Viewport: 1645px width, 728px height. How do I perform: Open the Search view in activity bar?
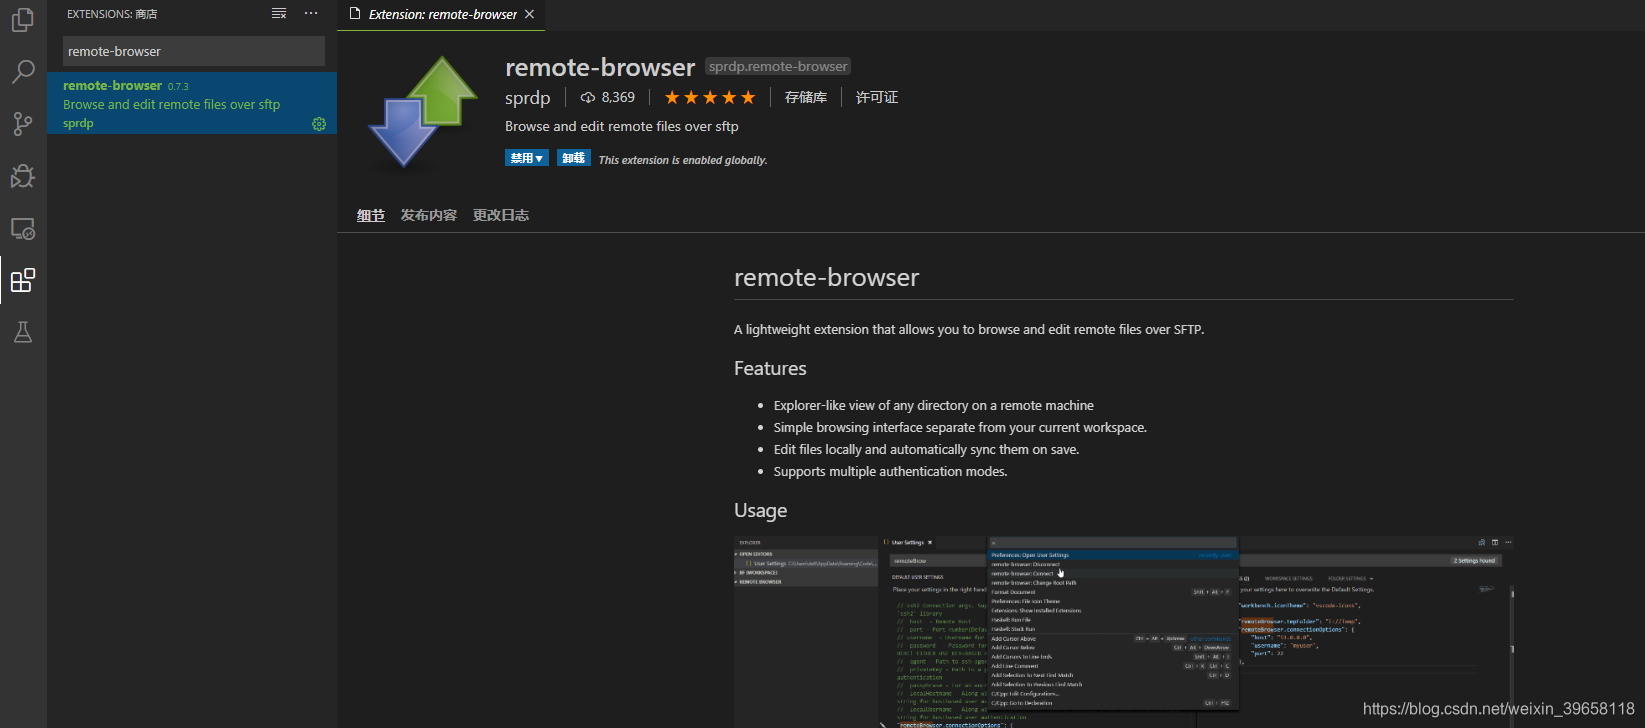[x=22, y=72]
